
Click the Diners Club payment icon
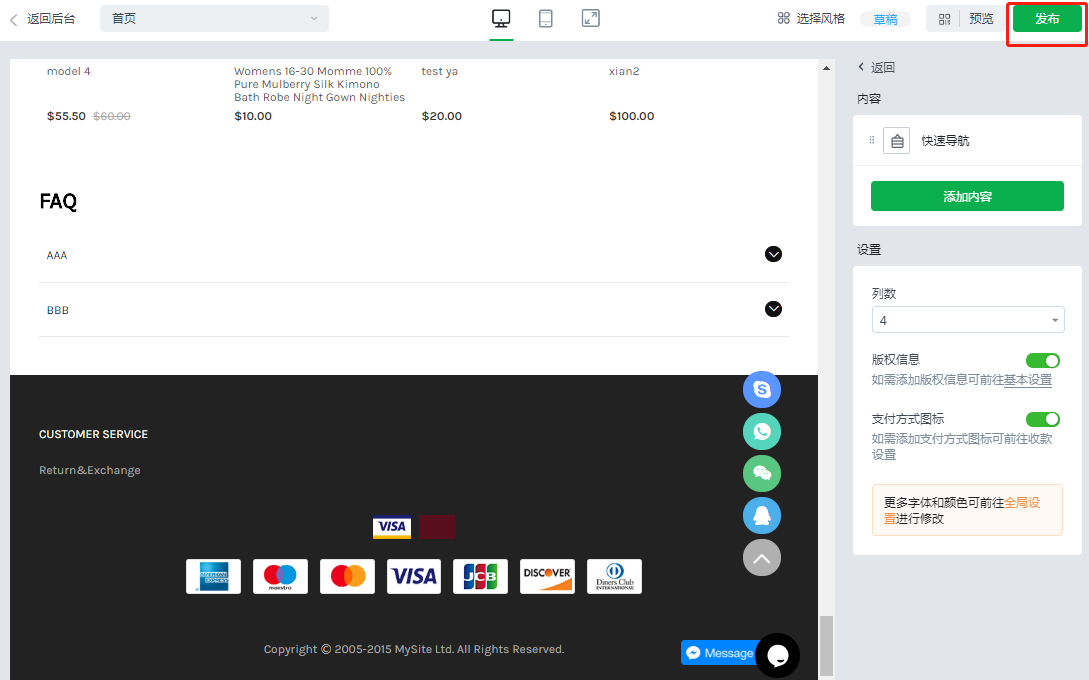(615, 577)
